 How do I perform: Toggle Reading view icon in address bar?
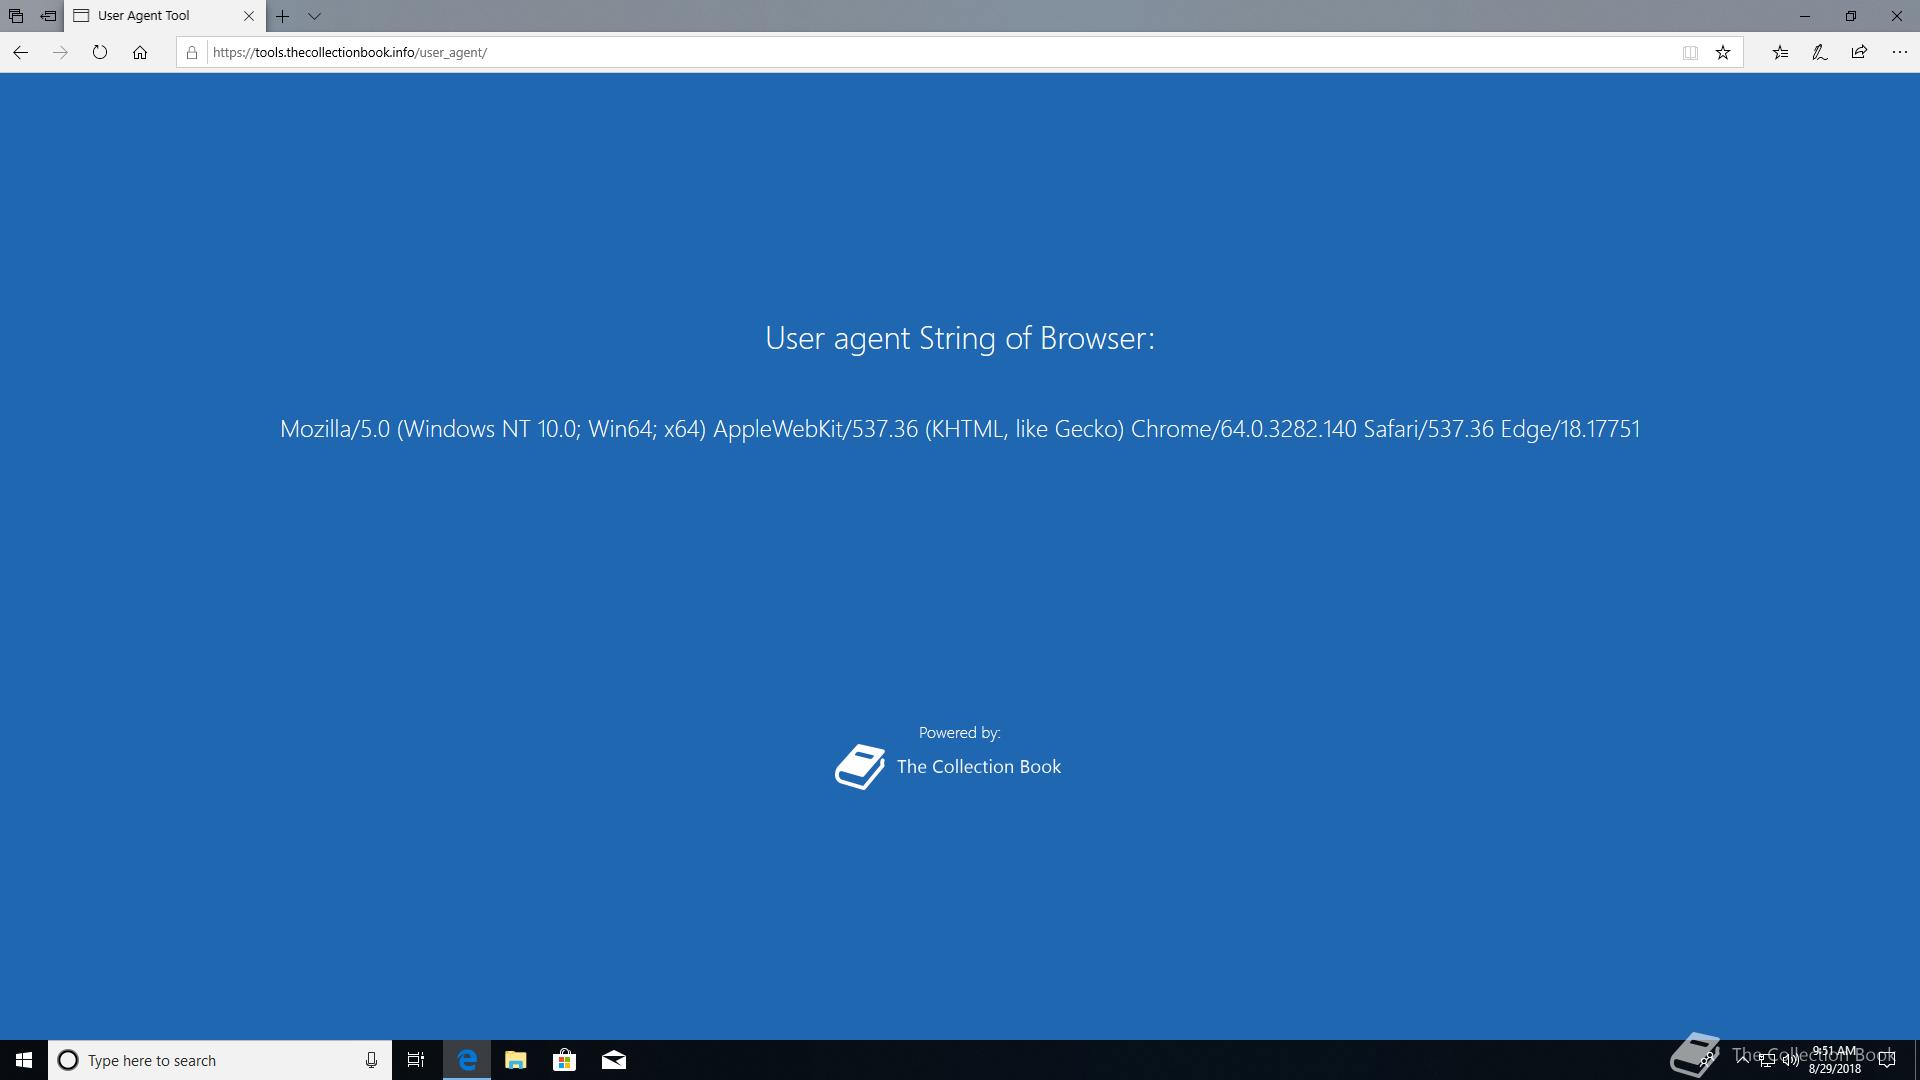[1690, 52]
